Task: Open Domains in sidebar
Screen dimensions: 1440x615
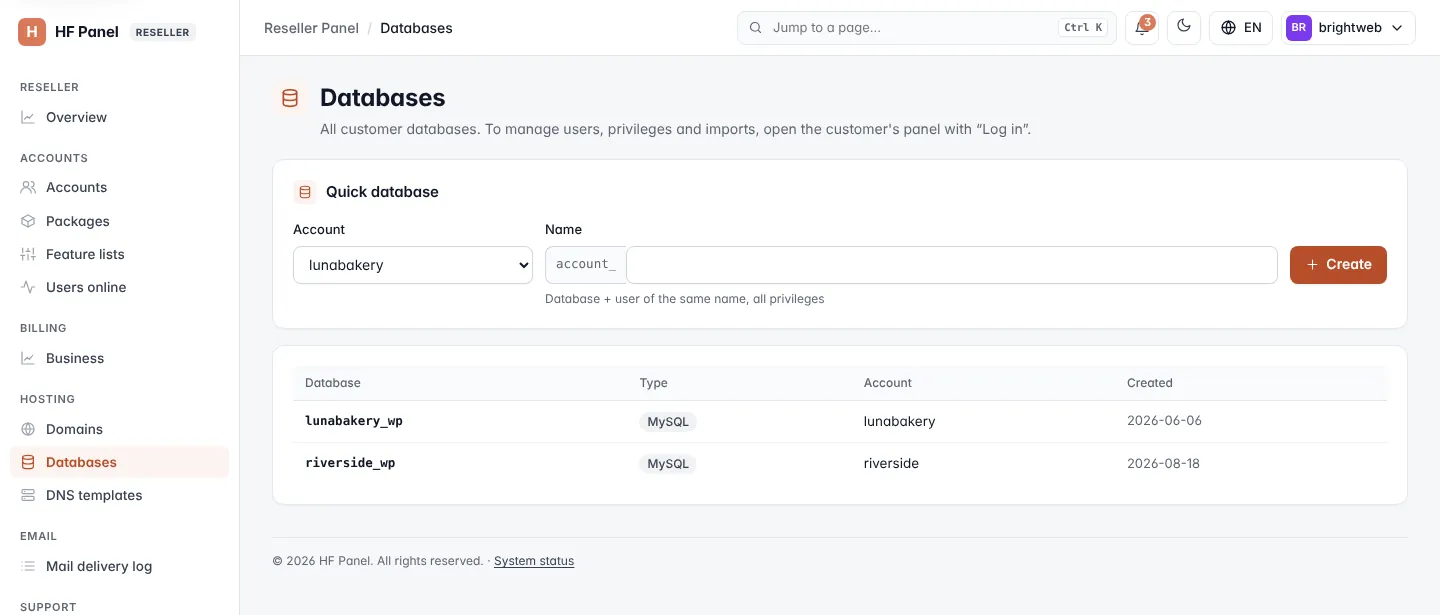Action: [119, 429]
